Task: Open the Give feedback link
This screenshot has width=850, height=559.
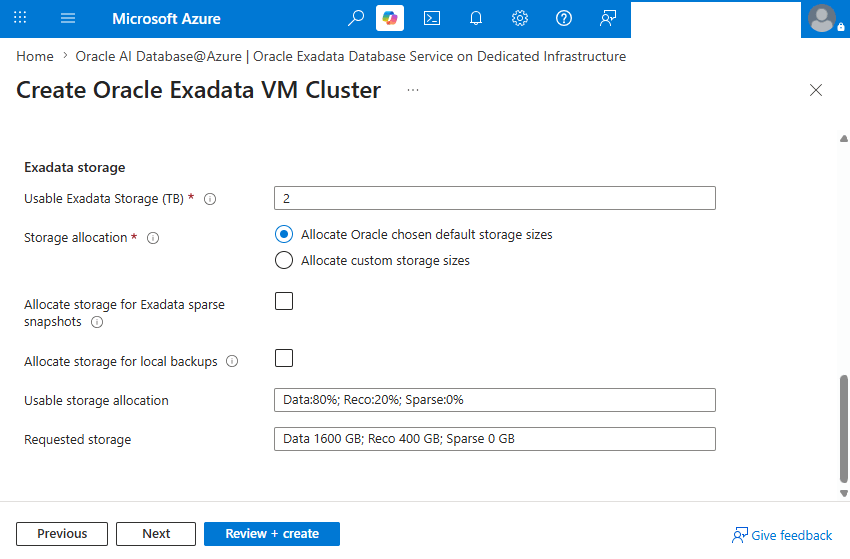Action: click(782, 535)
